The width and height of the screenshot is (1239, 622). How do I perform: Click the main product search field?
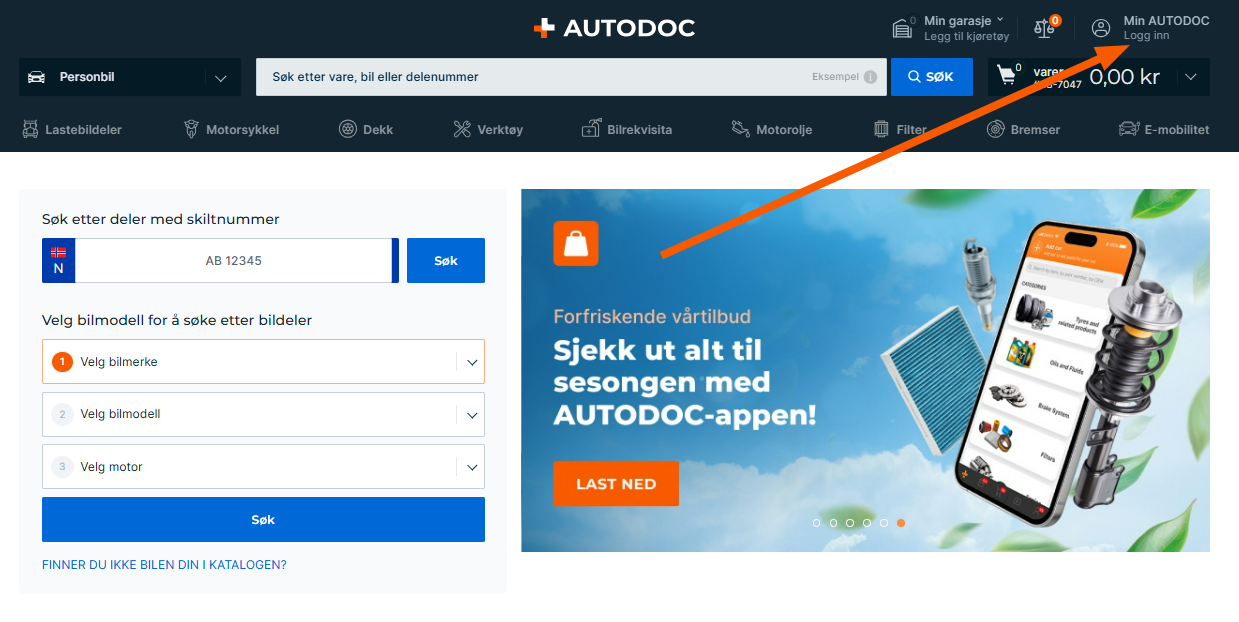571,77
